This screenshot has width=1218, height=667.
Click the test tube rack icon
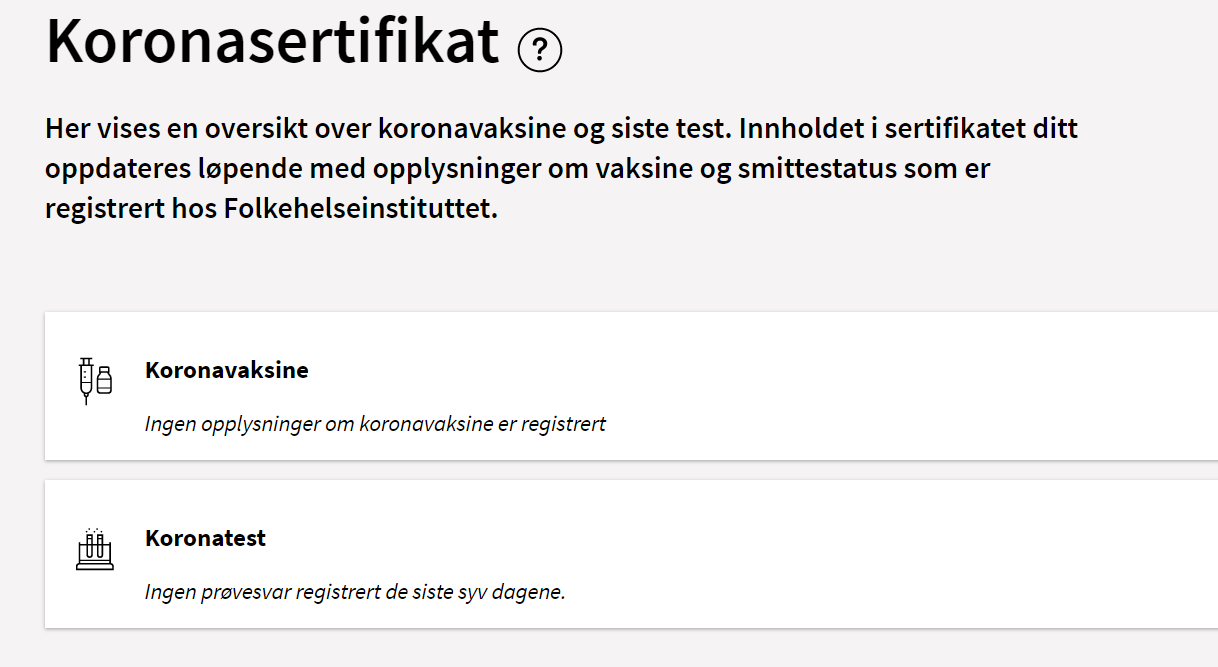(94, 549)
